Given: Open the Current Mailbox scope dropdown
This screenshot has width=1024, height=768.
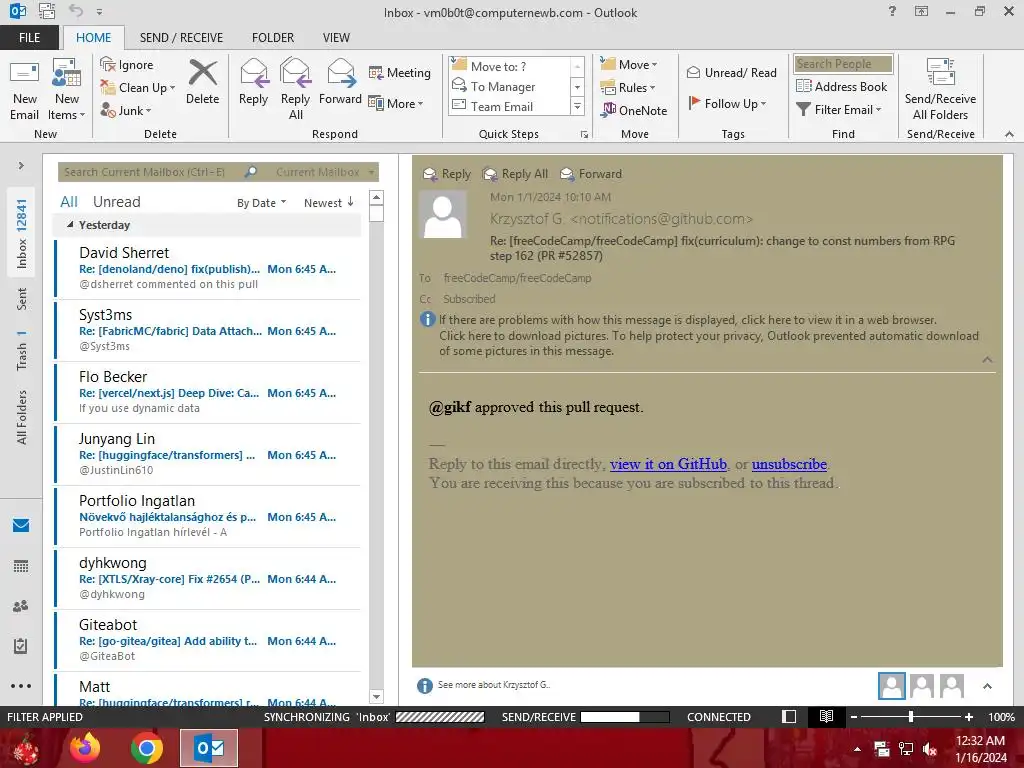Looking at the screenshot, I should tap(324, 172).
